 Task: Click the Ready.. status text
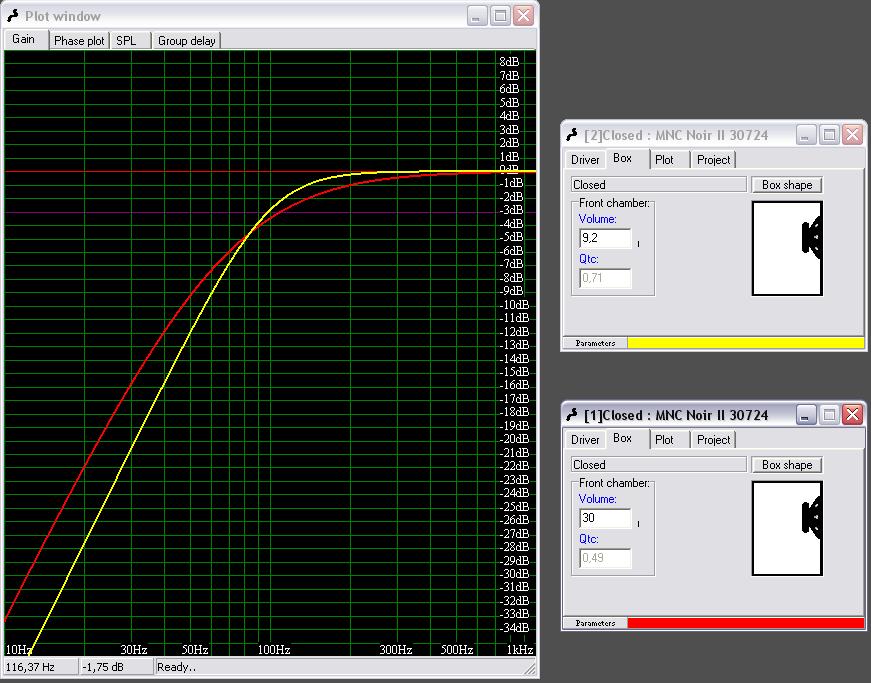point(177,667)
